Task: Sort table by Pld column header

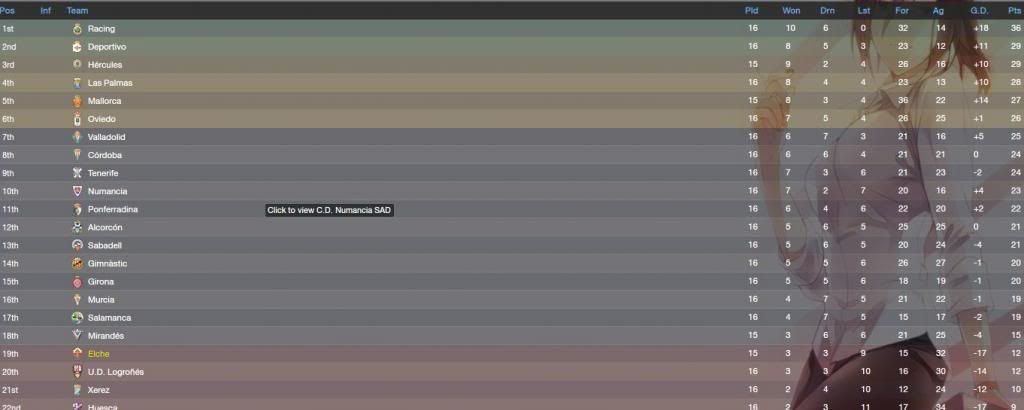Action: 752,10
